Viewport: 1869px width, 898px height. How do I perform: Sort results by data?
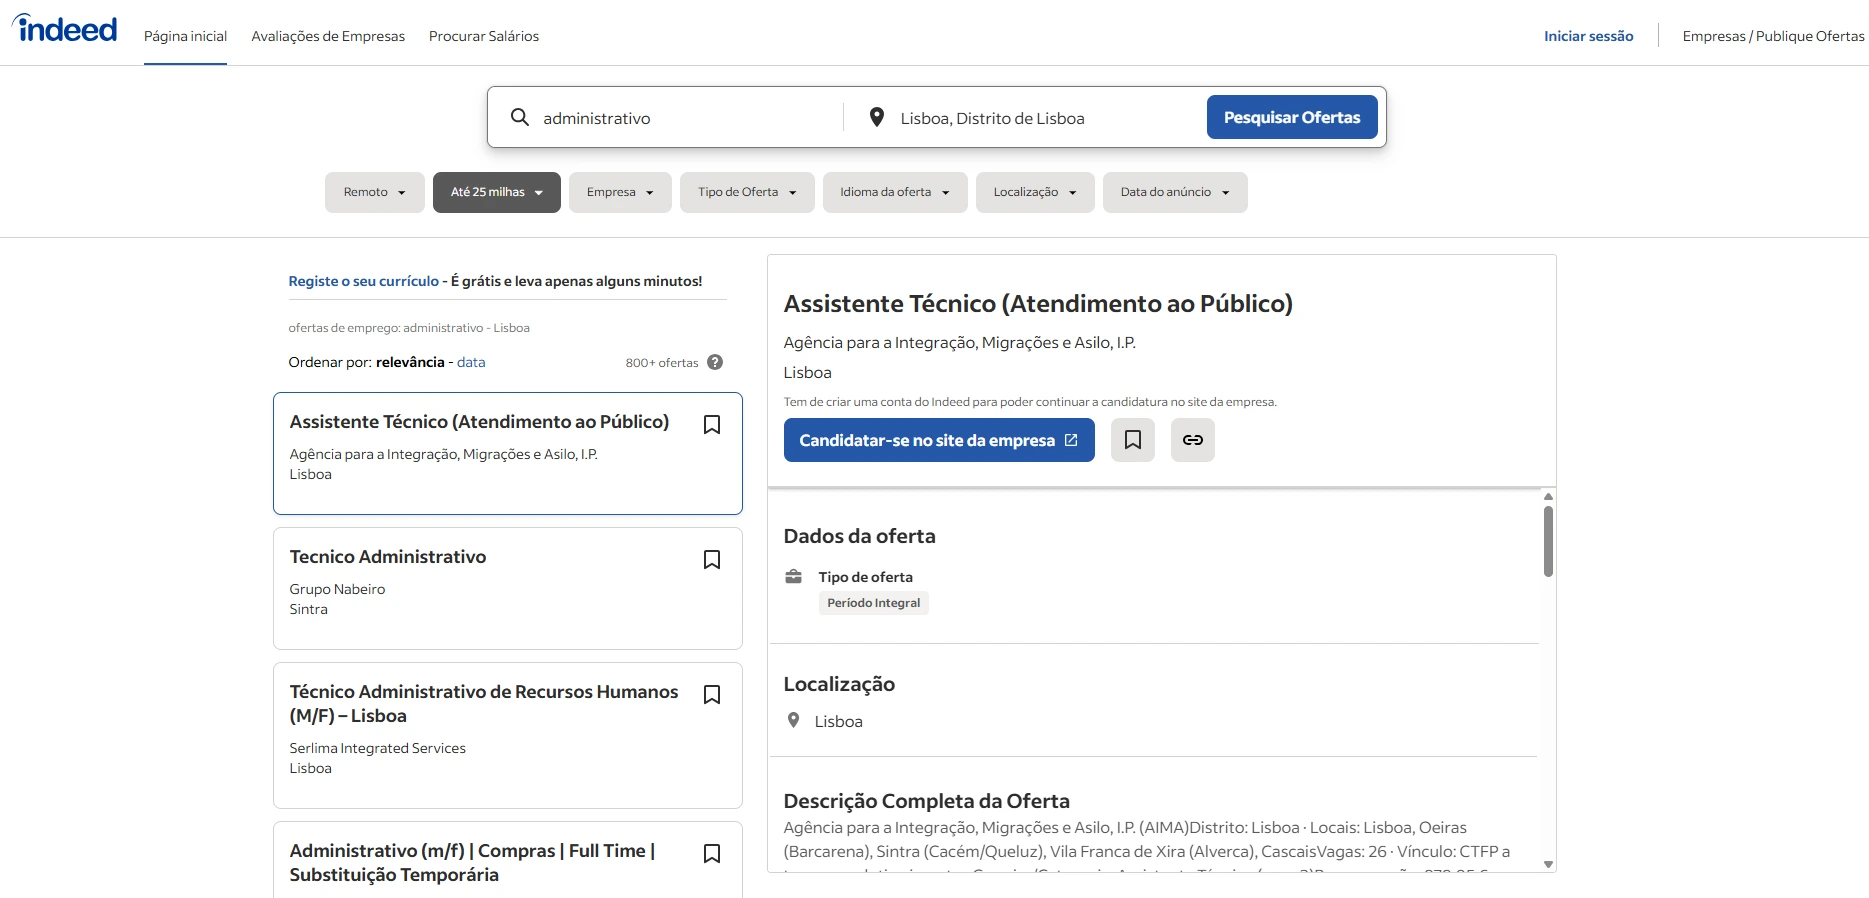(x=471, y=362)
